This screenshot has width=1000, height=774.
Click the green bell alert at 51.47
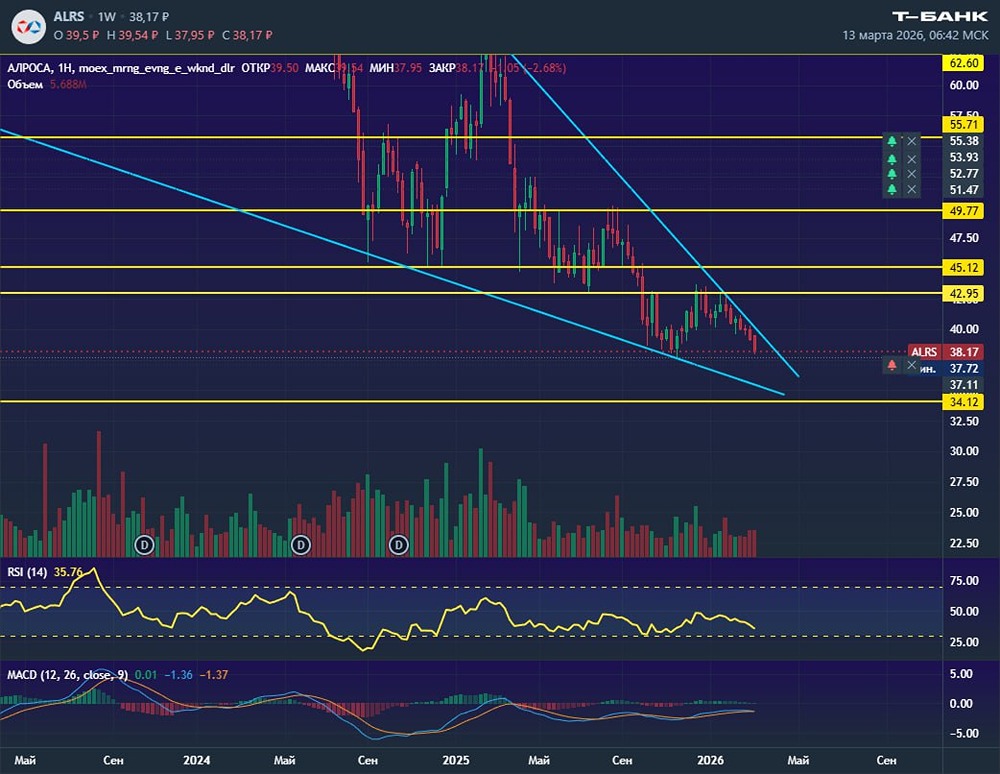(x=892, y=189)
